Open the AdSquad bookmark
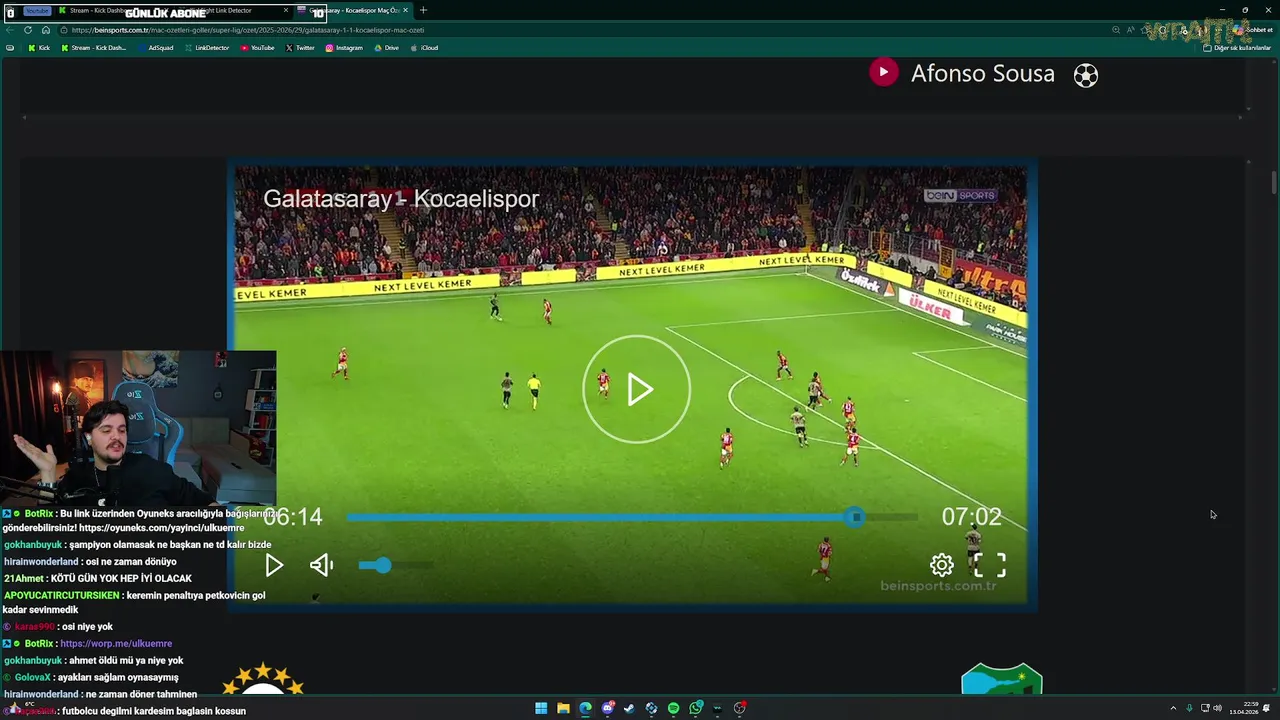This screenshot has width=1280, height=720. (156, 48)
